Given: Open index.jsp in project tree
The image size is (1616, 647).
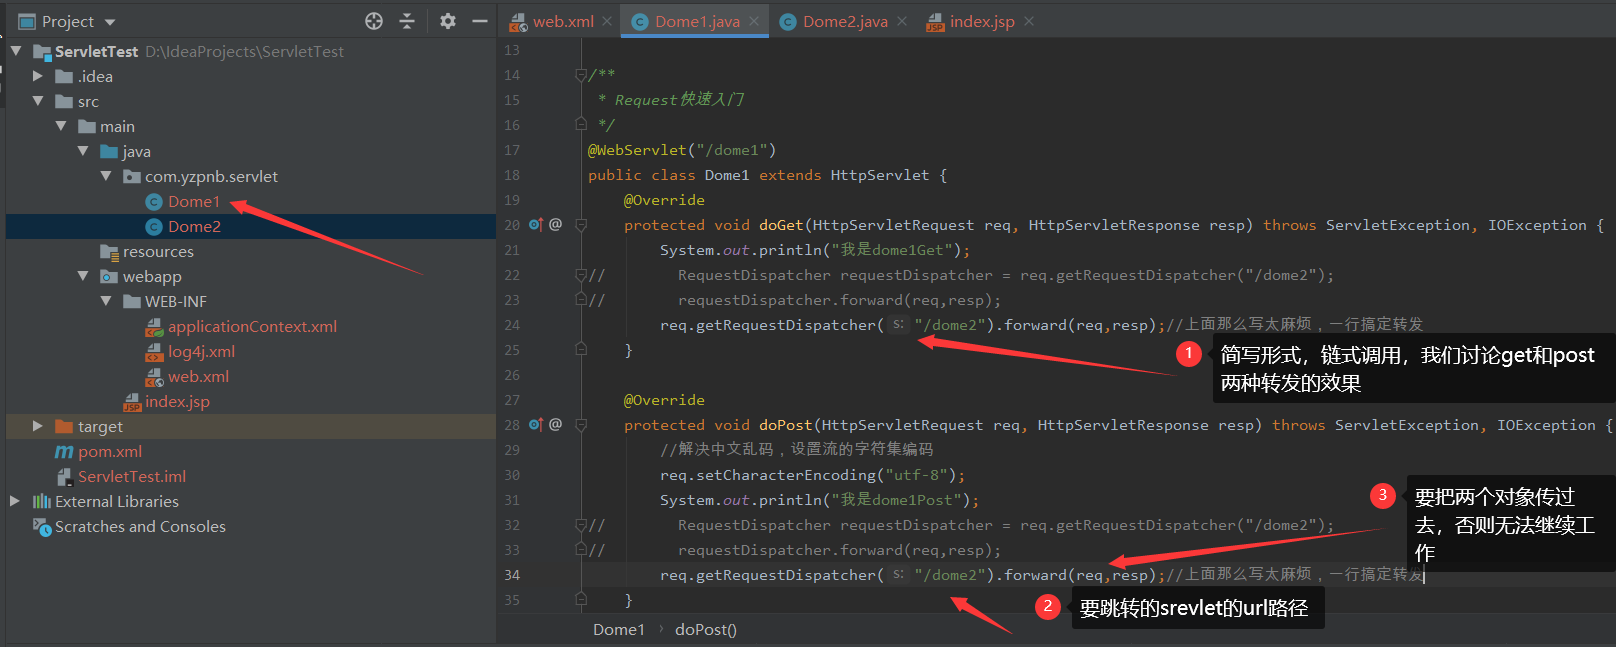Looking at the screenshot, I should pyautogui.click(x=177, y=402).
